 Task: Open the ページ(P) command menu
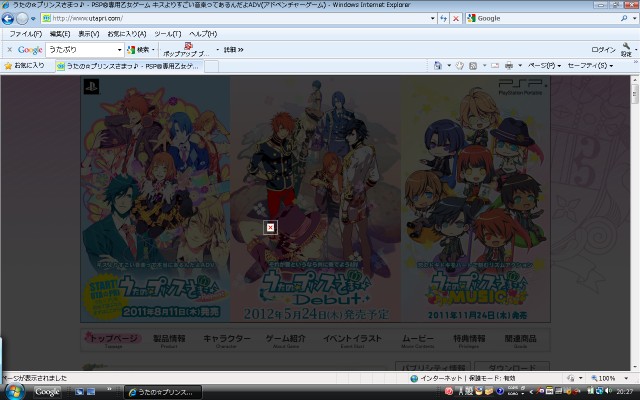pos(544,66)
